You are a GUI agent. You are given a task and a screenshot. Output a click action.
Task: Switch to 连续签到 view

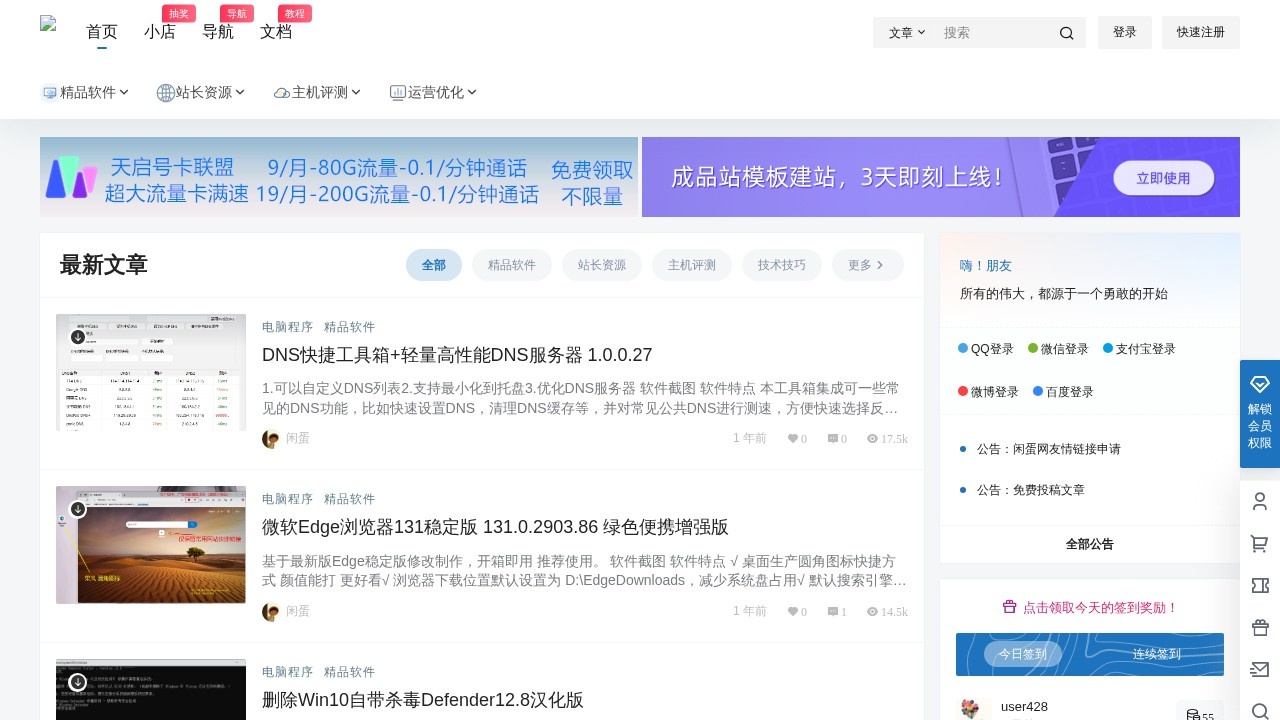point(1157,654)
